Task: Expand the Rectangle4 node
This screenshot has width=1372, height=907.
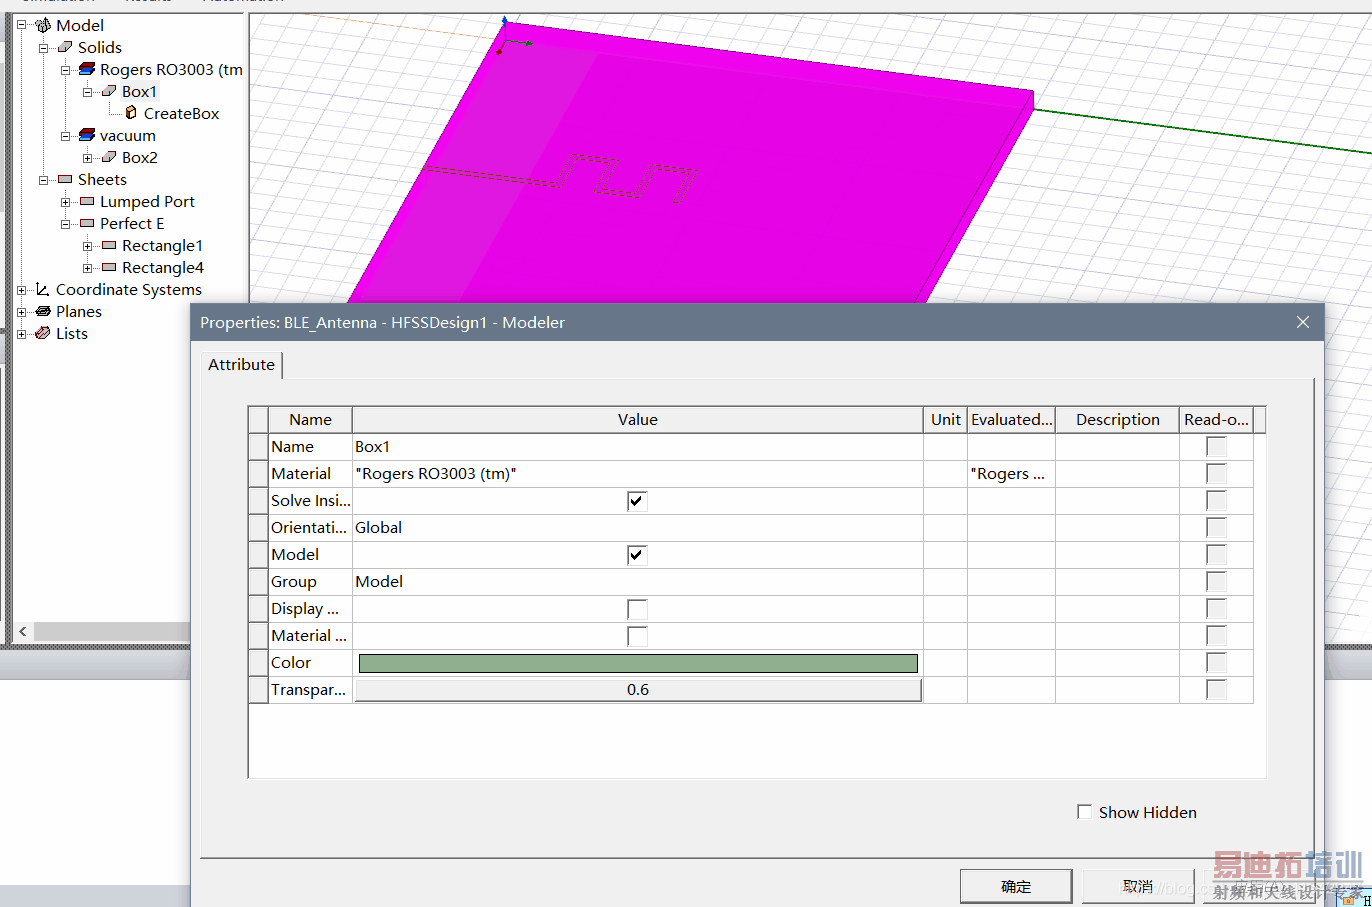Action: pos(87,268)
